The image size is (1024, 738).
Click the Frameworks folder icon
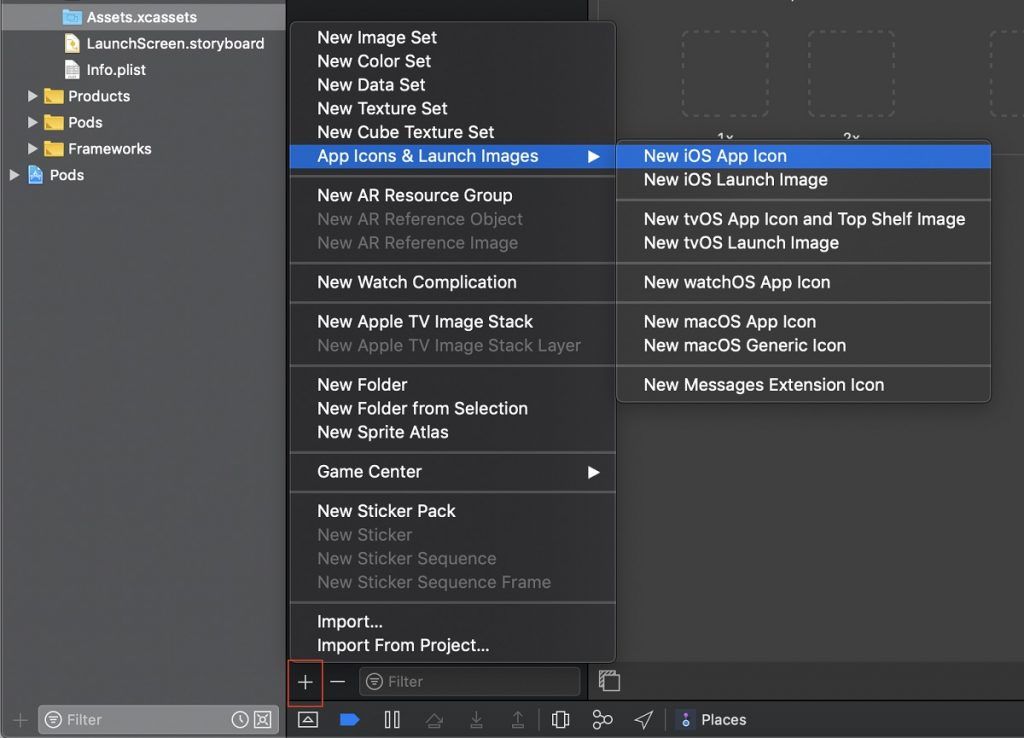coord(54,148)
